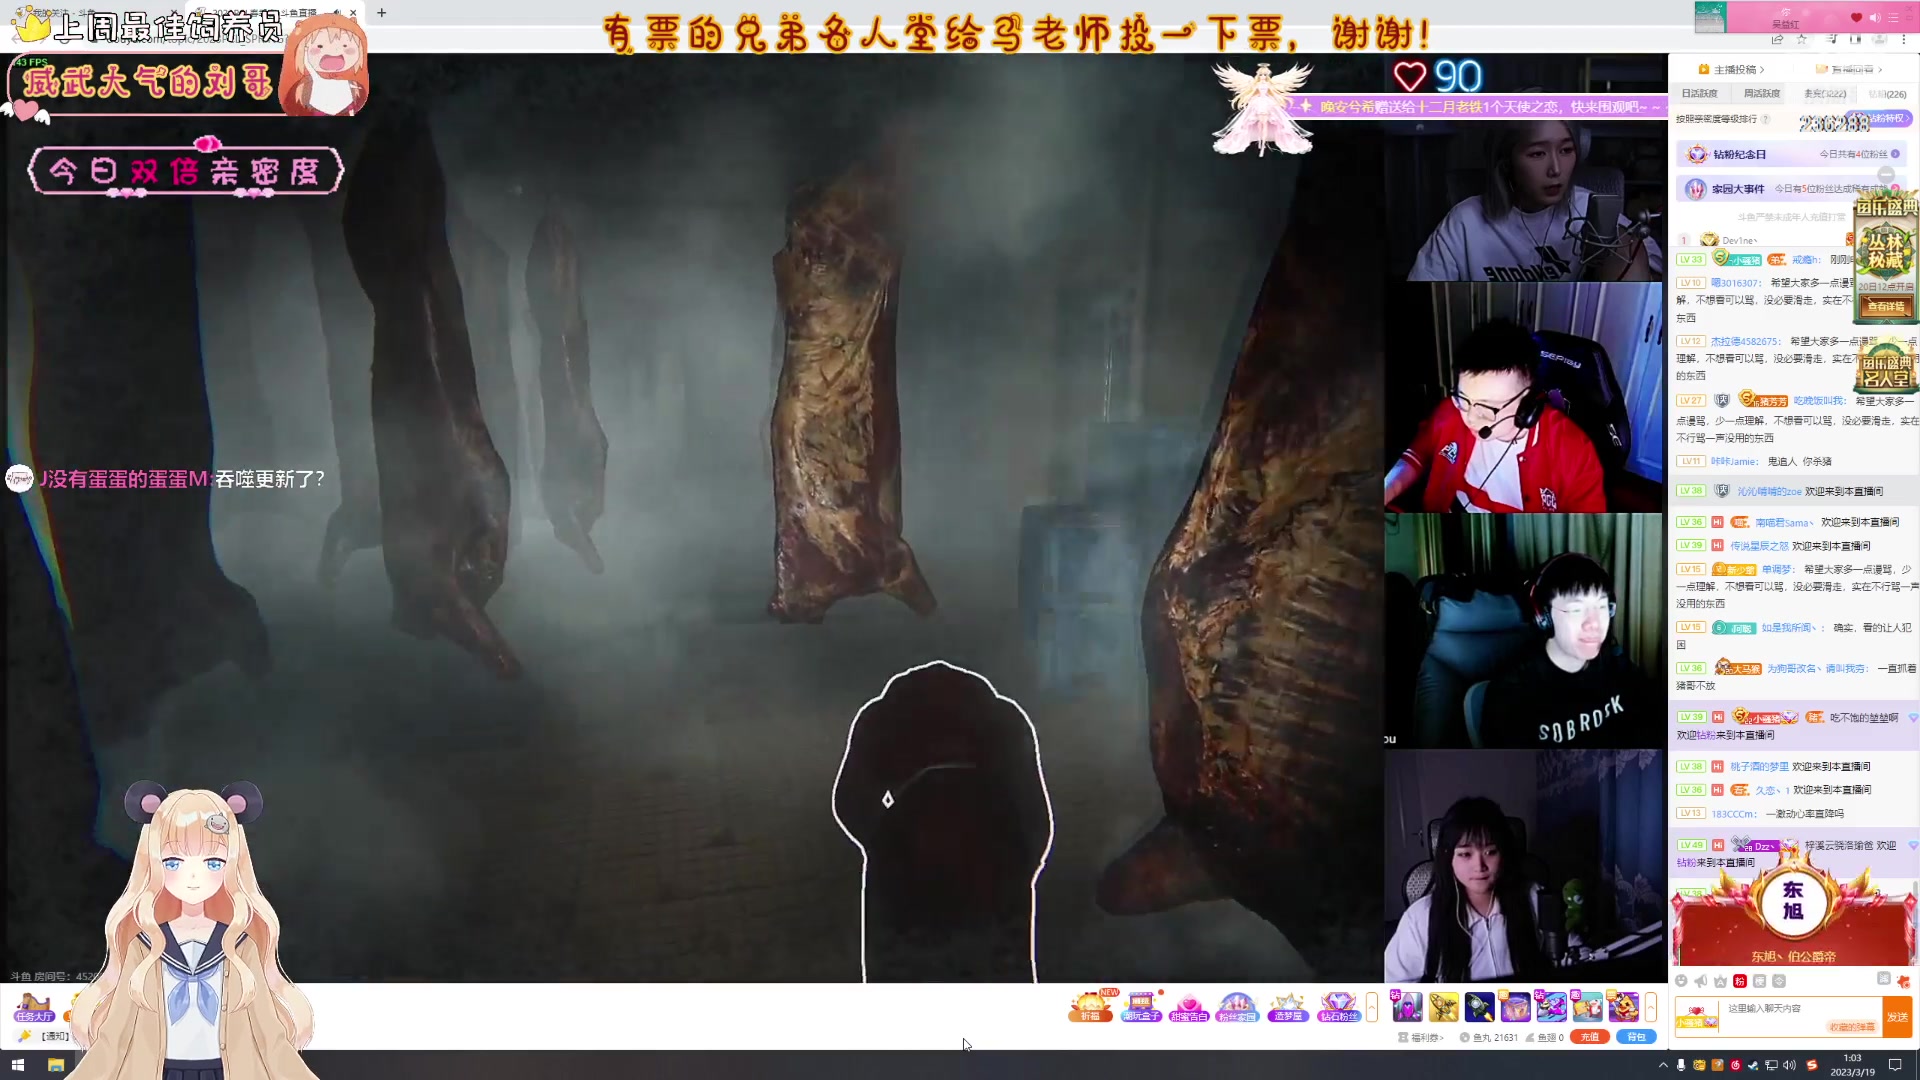Open a new browser tab
1920x1080 pixels.
pyautogui.click(x=381, y=13)
